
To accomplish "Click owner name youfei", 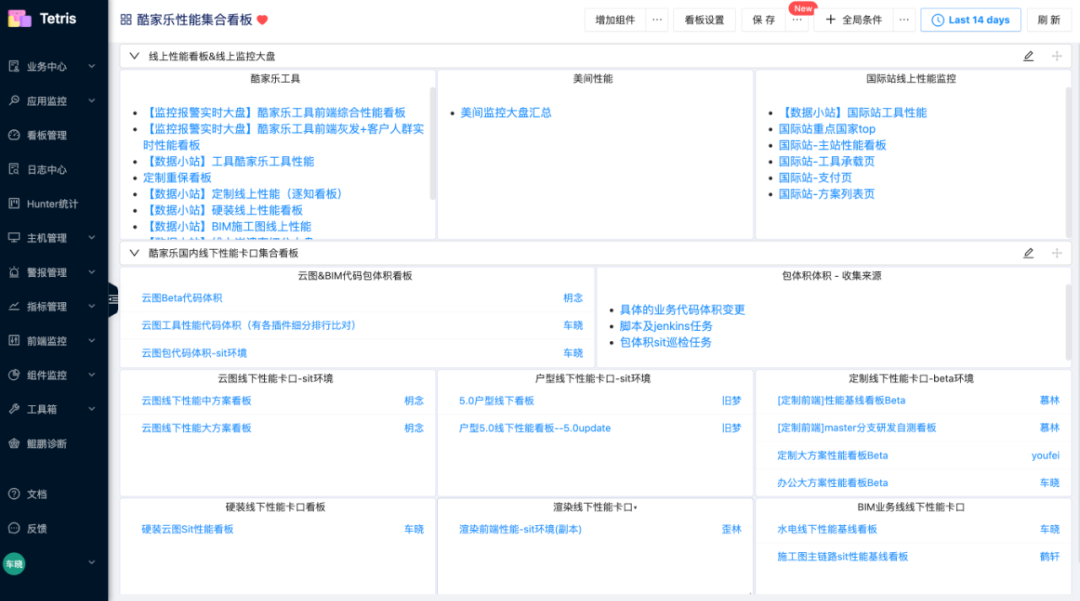I will tap(1045, 455).
